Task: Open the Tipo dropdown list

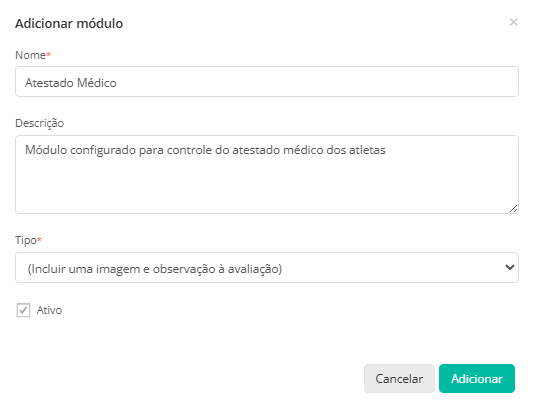Action: (267, 268)
